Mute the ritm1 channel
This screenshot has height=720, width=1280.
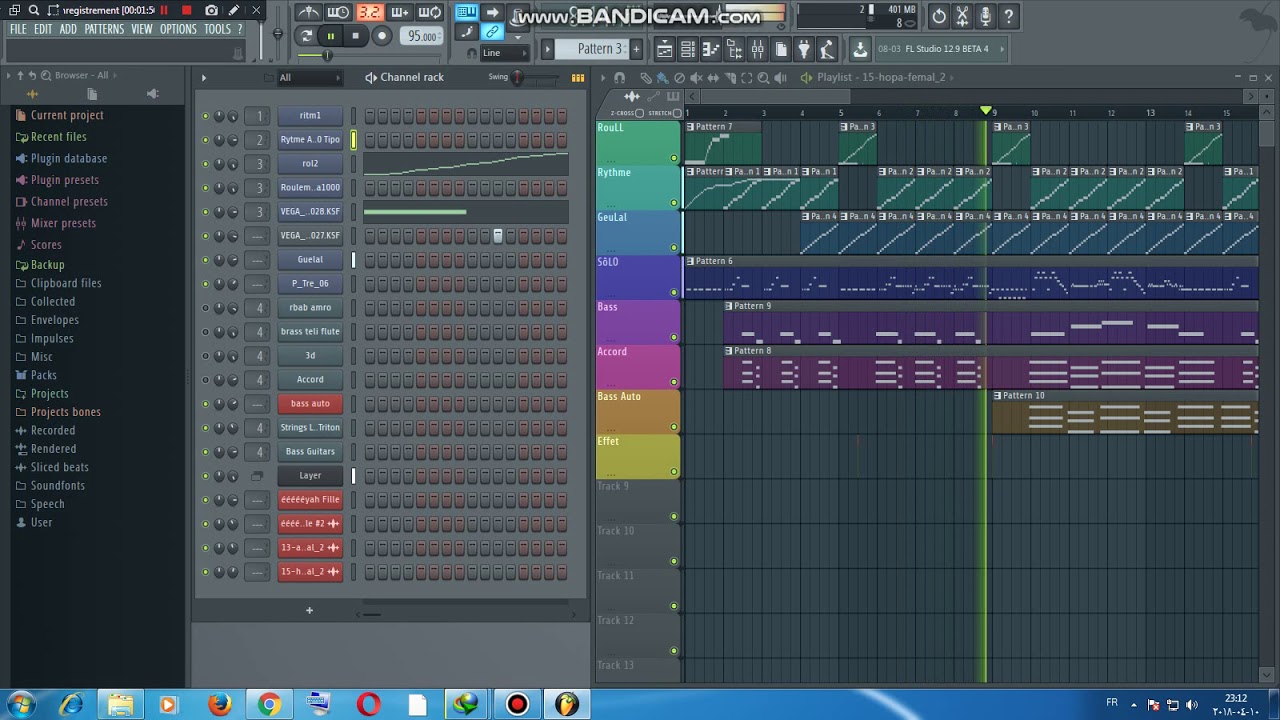tap(206, 116)
